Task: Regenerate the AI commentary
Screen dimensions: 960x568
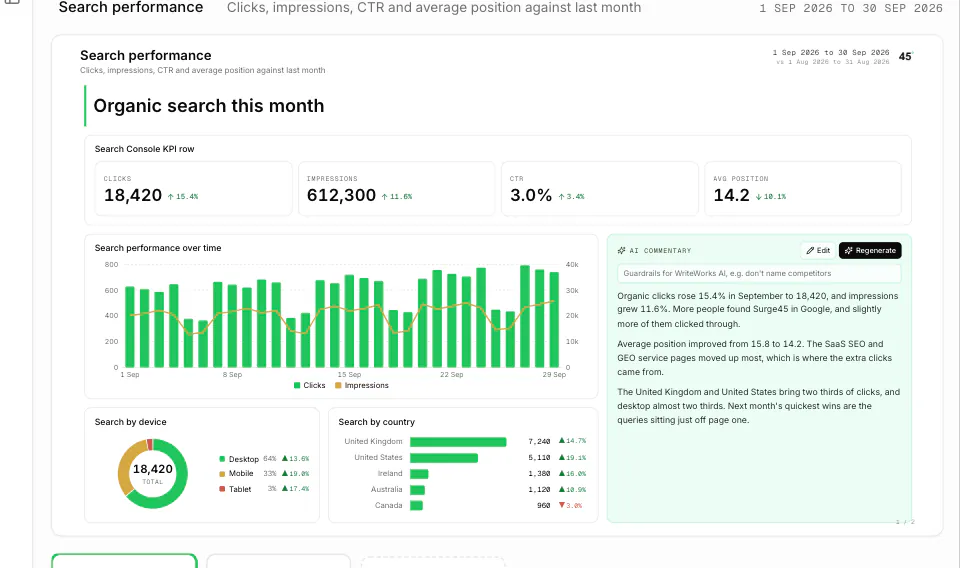Action: point(870,250)
